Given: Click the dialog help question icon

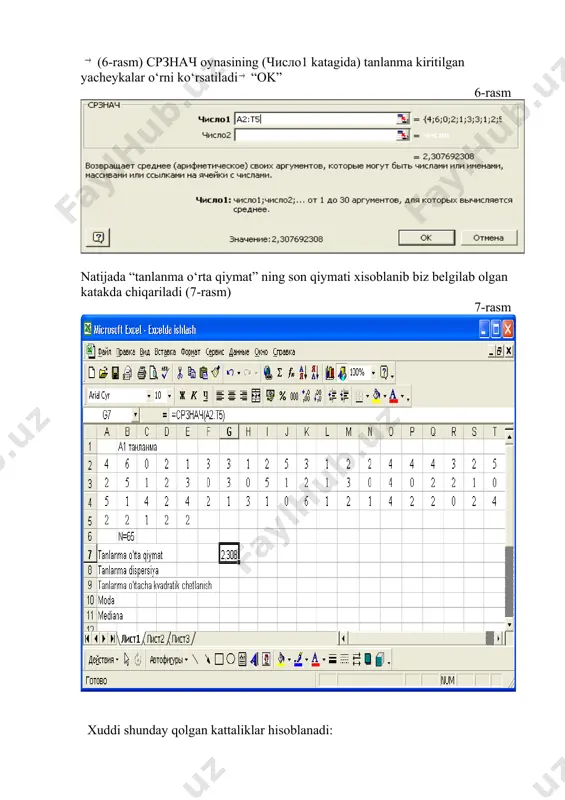Looking at the screenshot, I should tap(98, 238).
